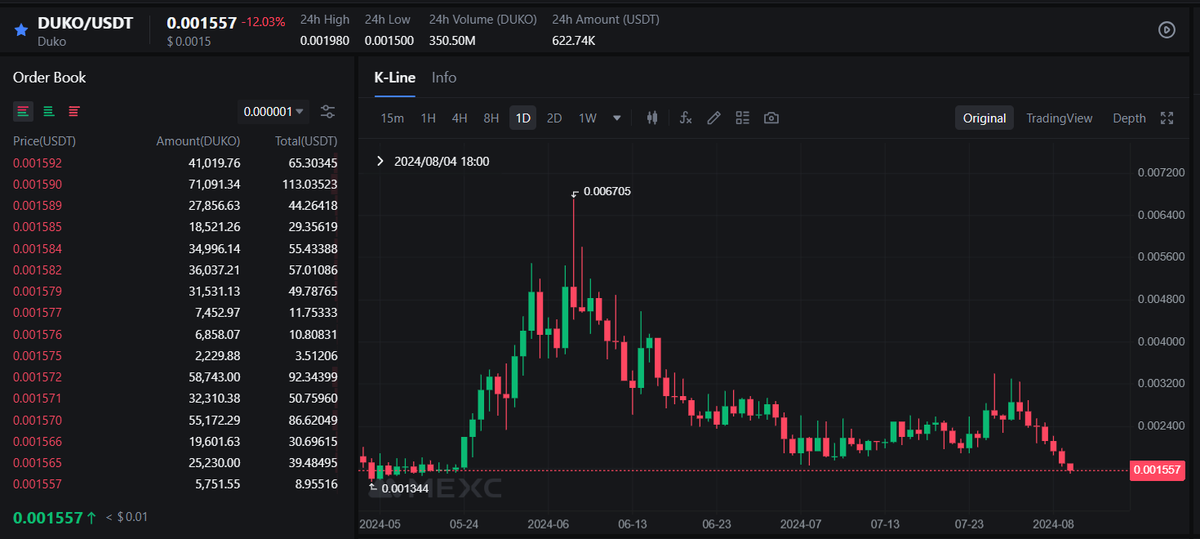The width and height of the screenshot is (1200, 539).
Task: Select the 2D chart interval
Action: tap(554, 118)
